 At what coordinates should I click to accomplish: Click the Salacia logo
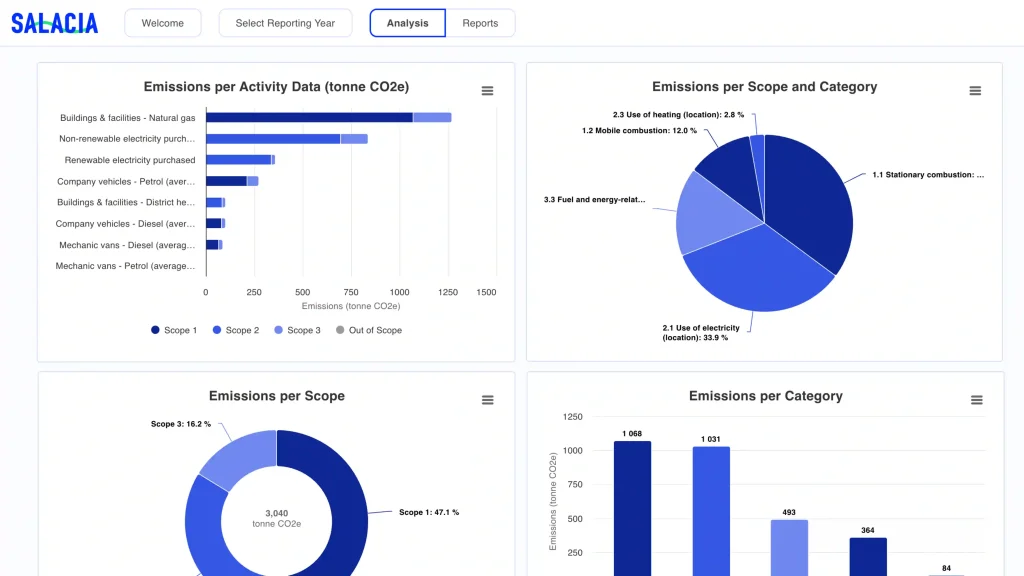tap(55, 24)
